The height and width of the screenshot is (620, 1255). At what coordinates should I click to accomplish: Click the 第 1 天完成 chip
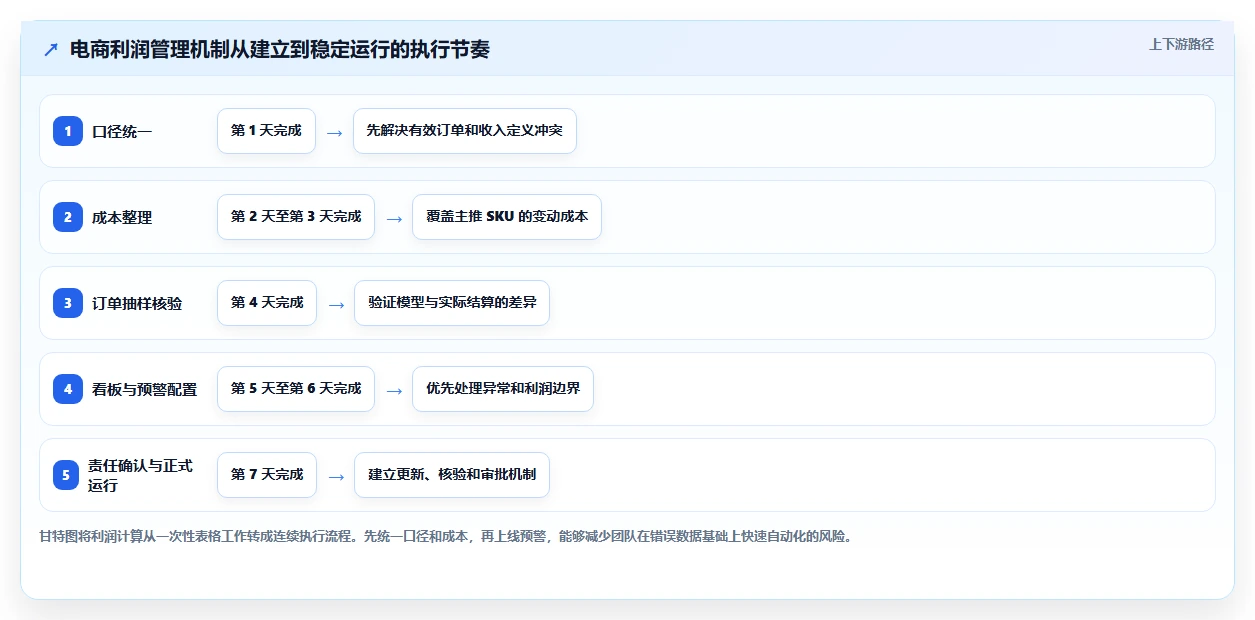266,131
